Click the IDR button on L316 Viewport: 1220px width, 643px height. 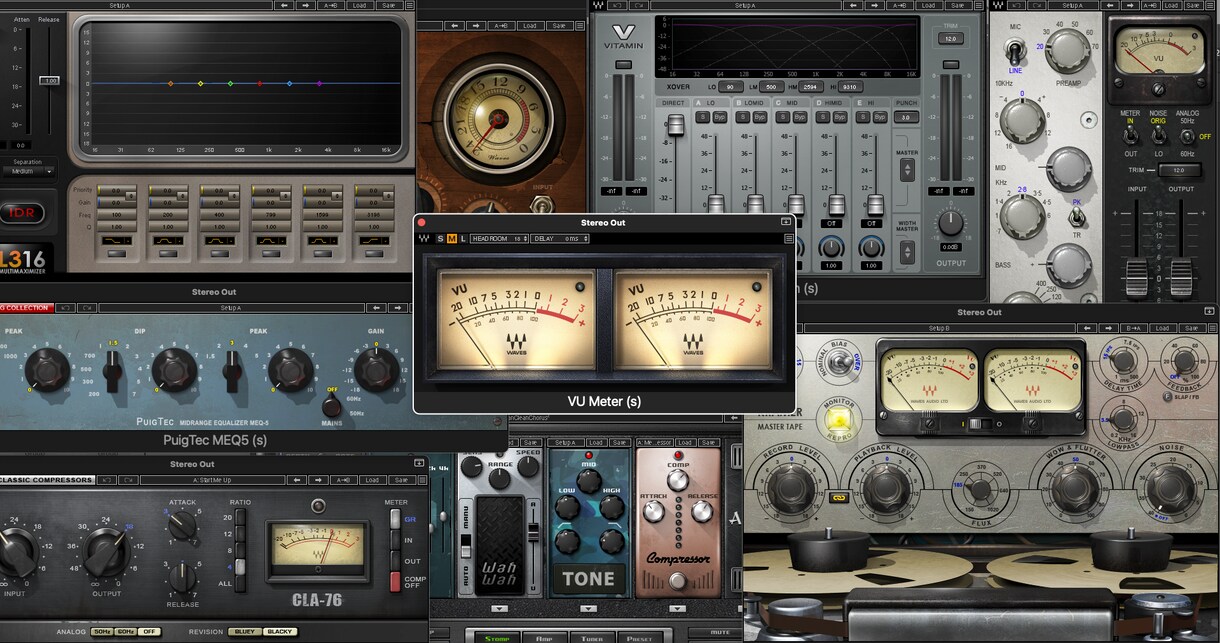point(20,213)
